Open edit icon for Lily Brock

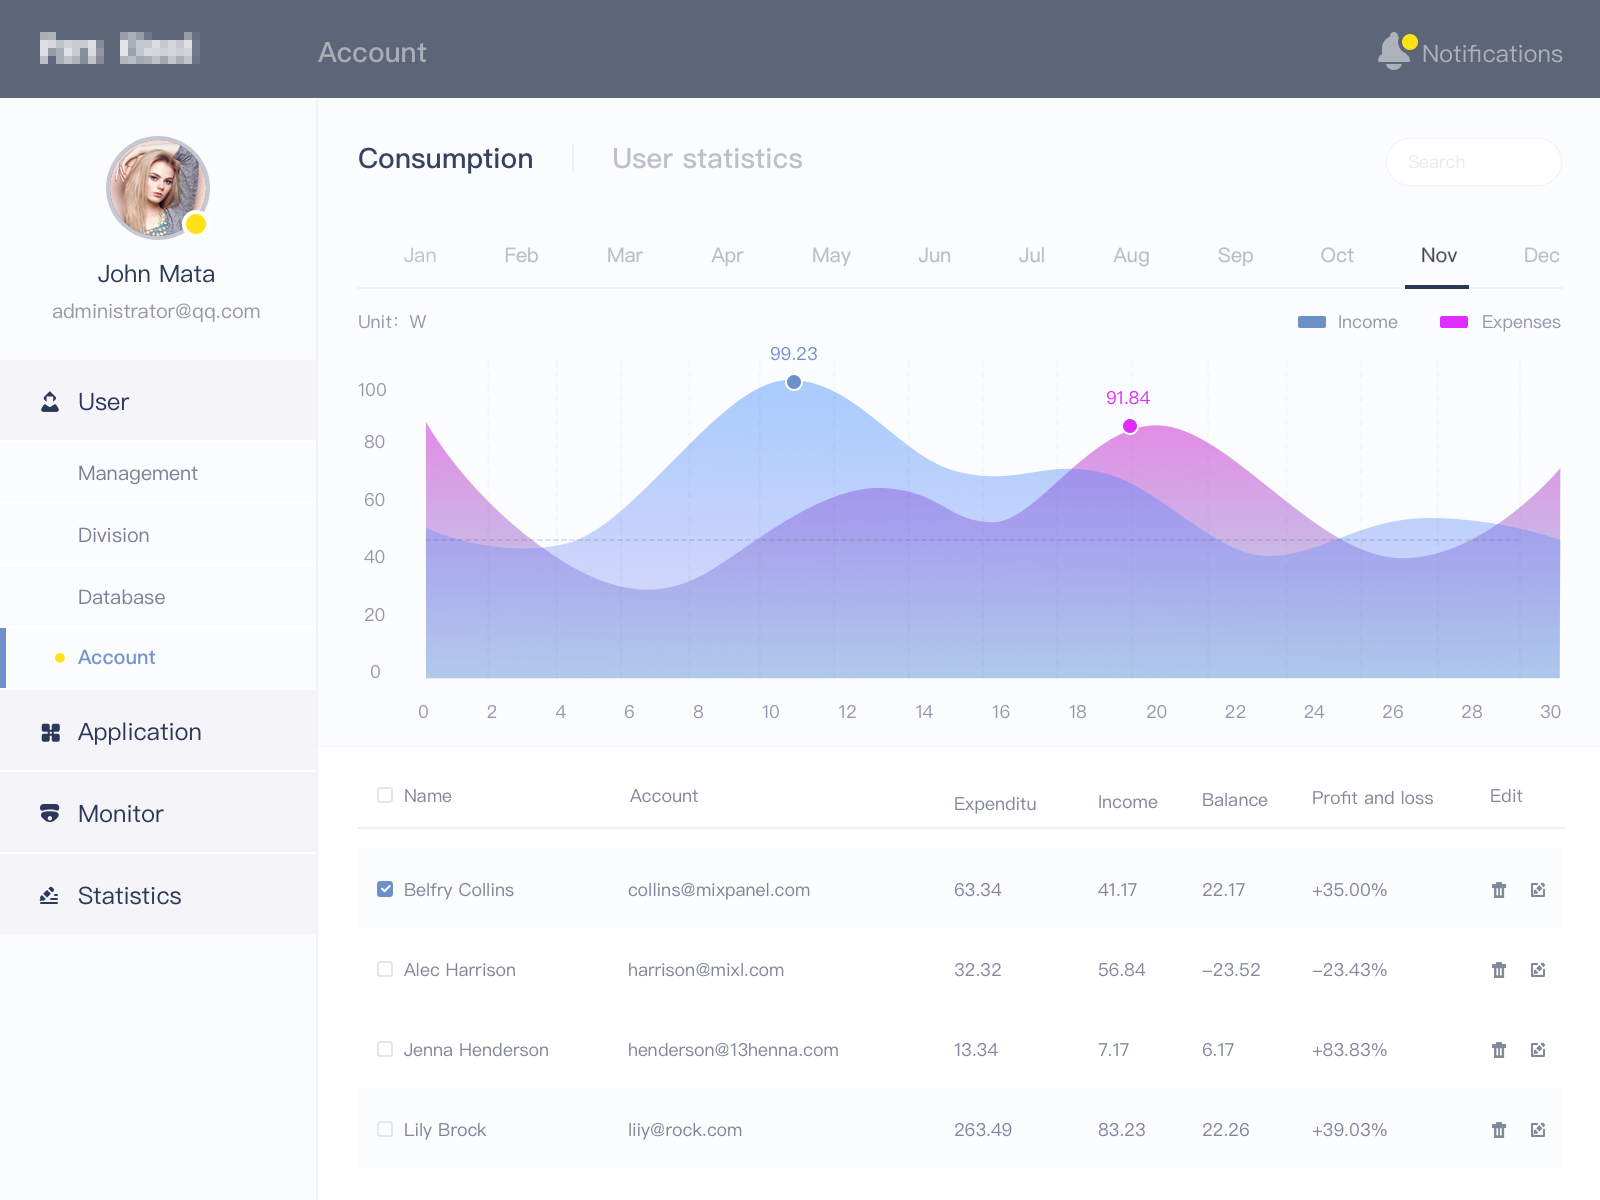1538,1130
